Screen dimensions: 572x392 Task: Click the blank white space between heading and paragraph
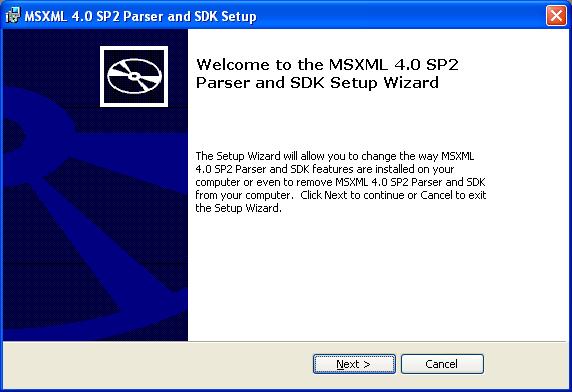coord(339,120)
